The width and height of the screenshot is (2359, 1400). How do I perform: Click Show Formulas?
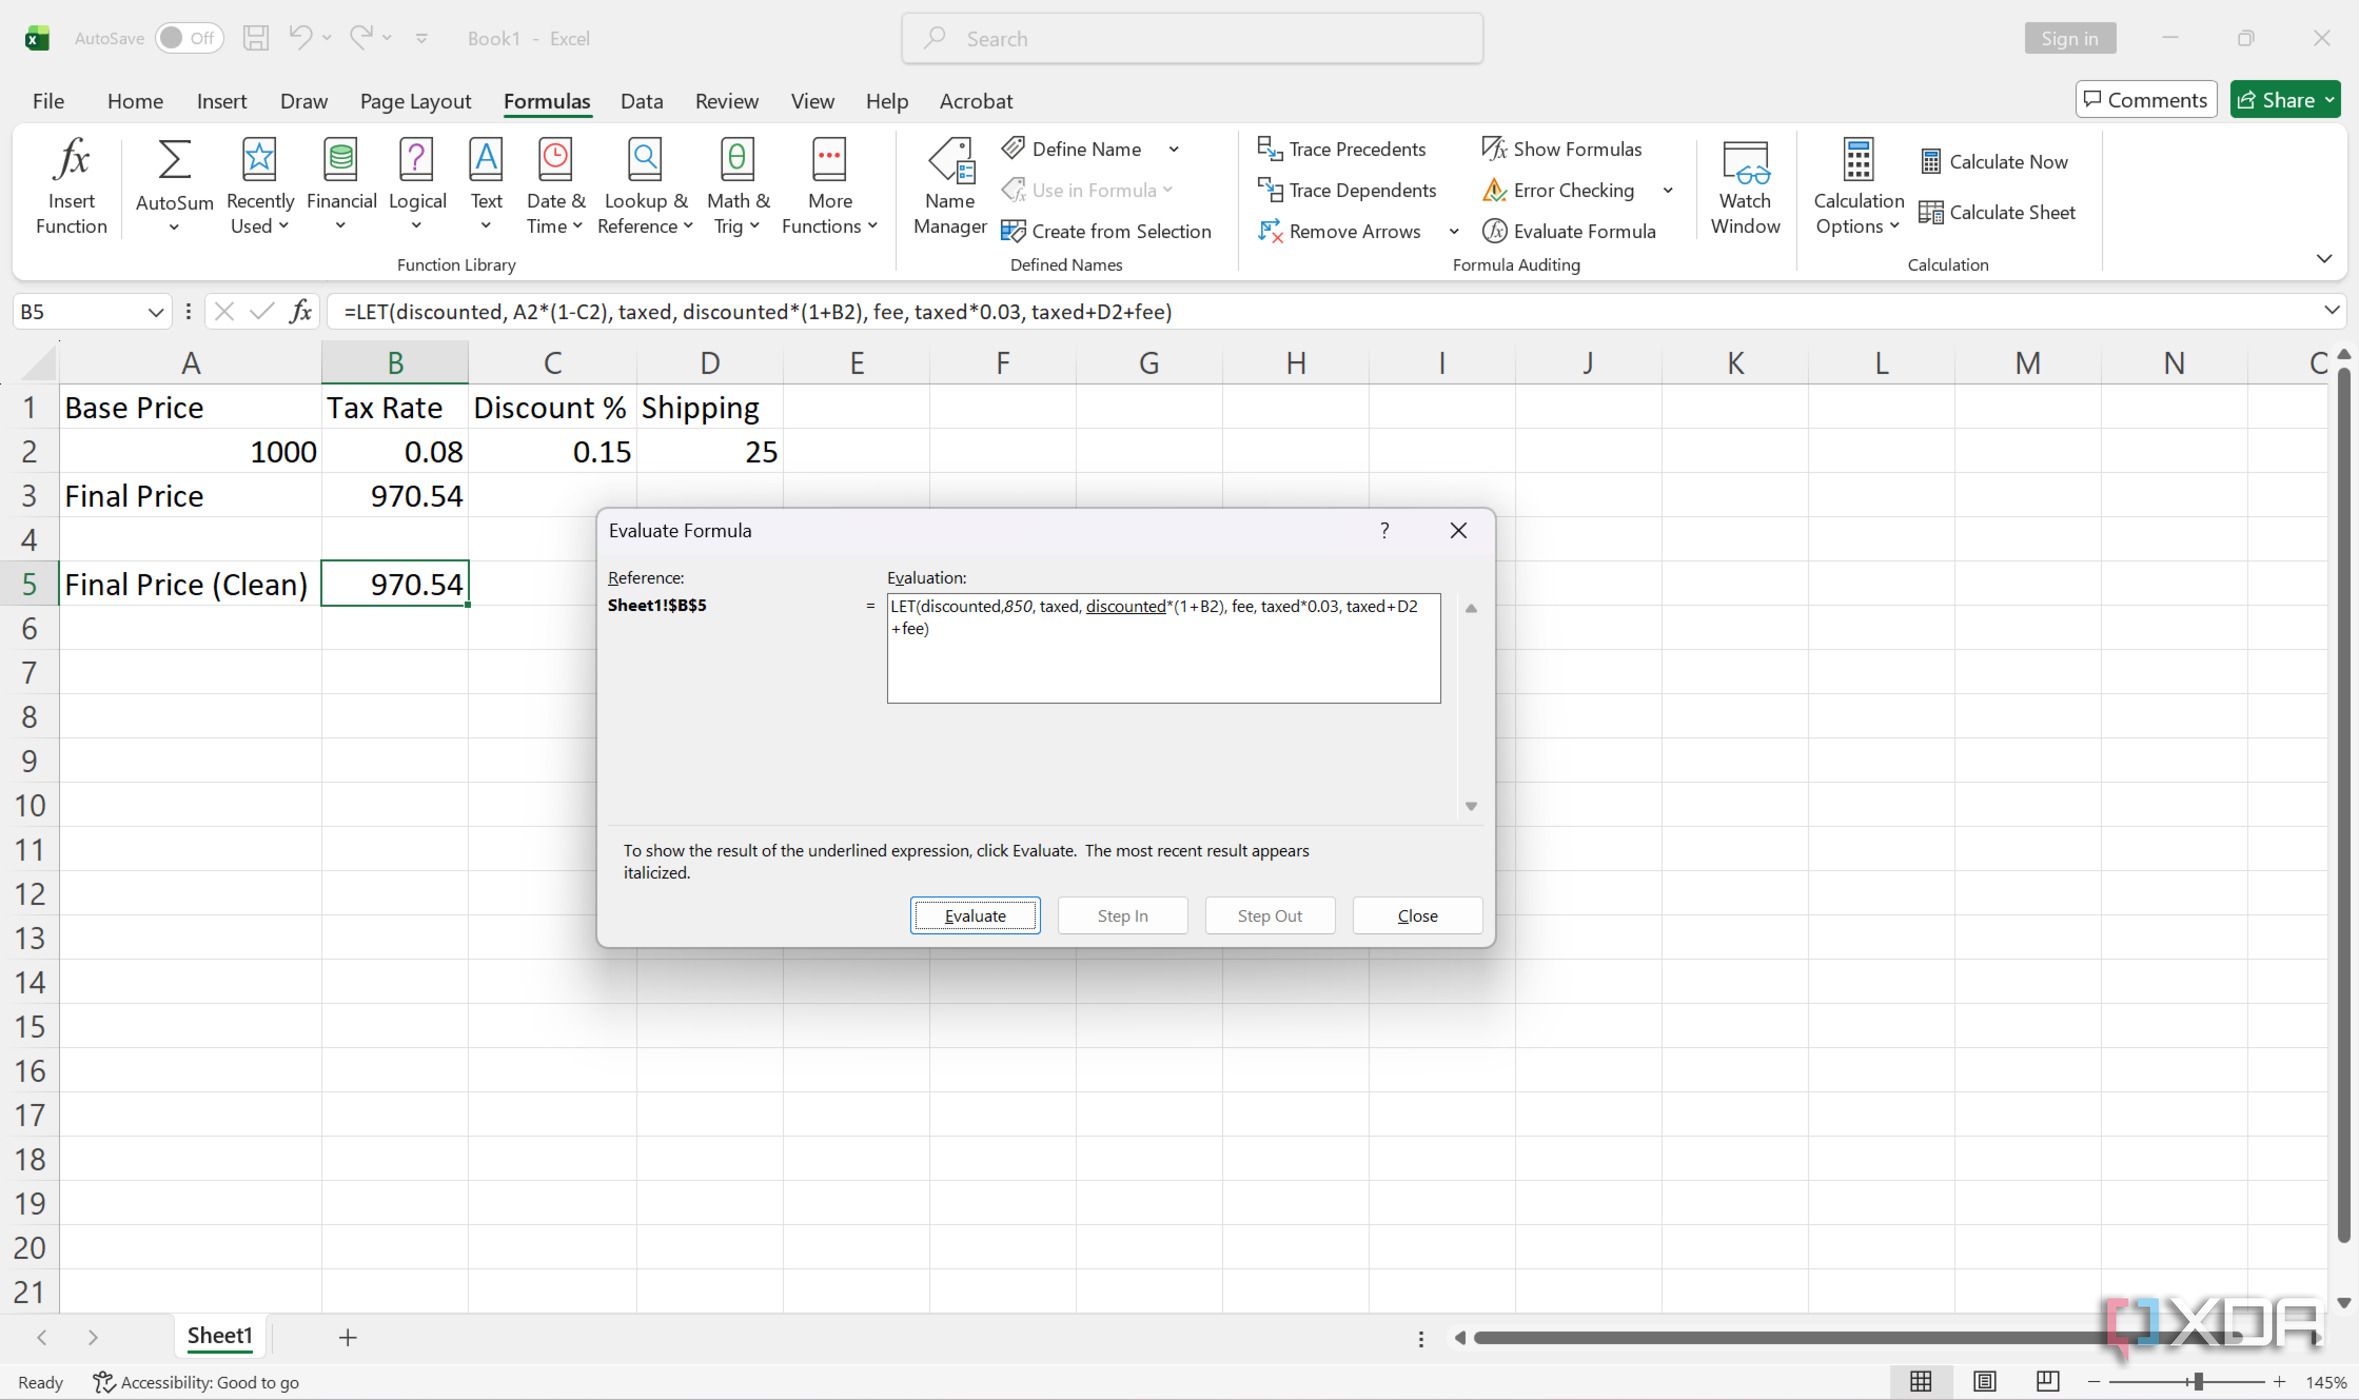1561,149
